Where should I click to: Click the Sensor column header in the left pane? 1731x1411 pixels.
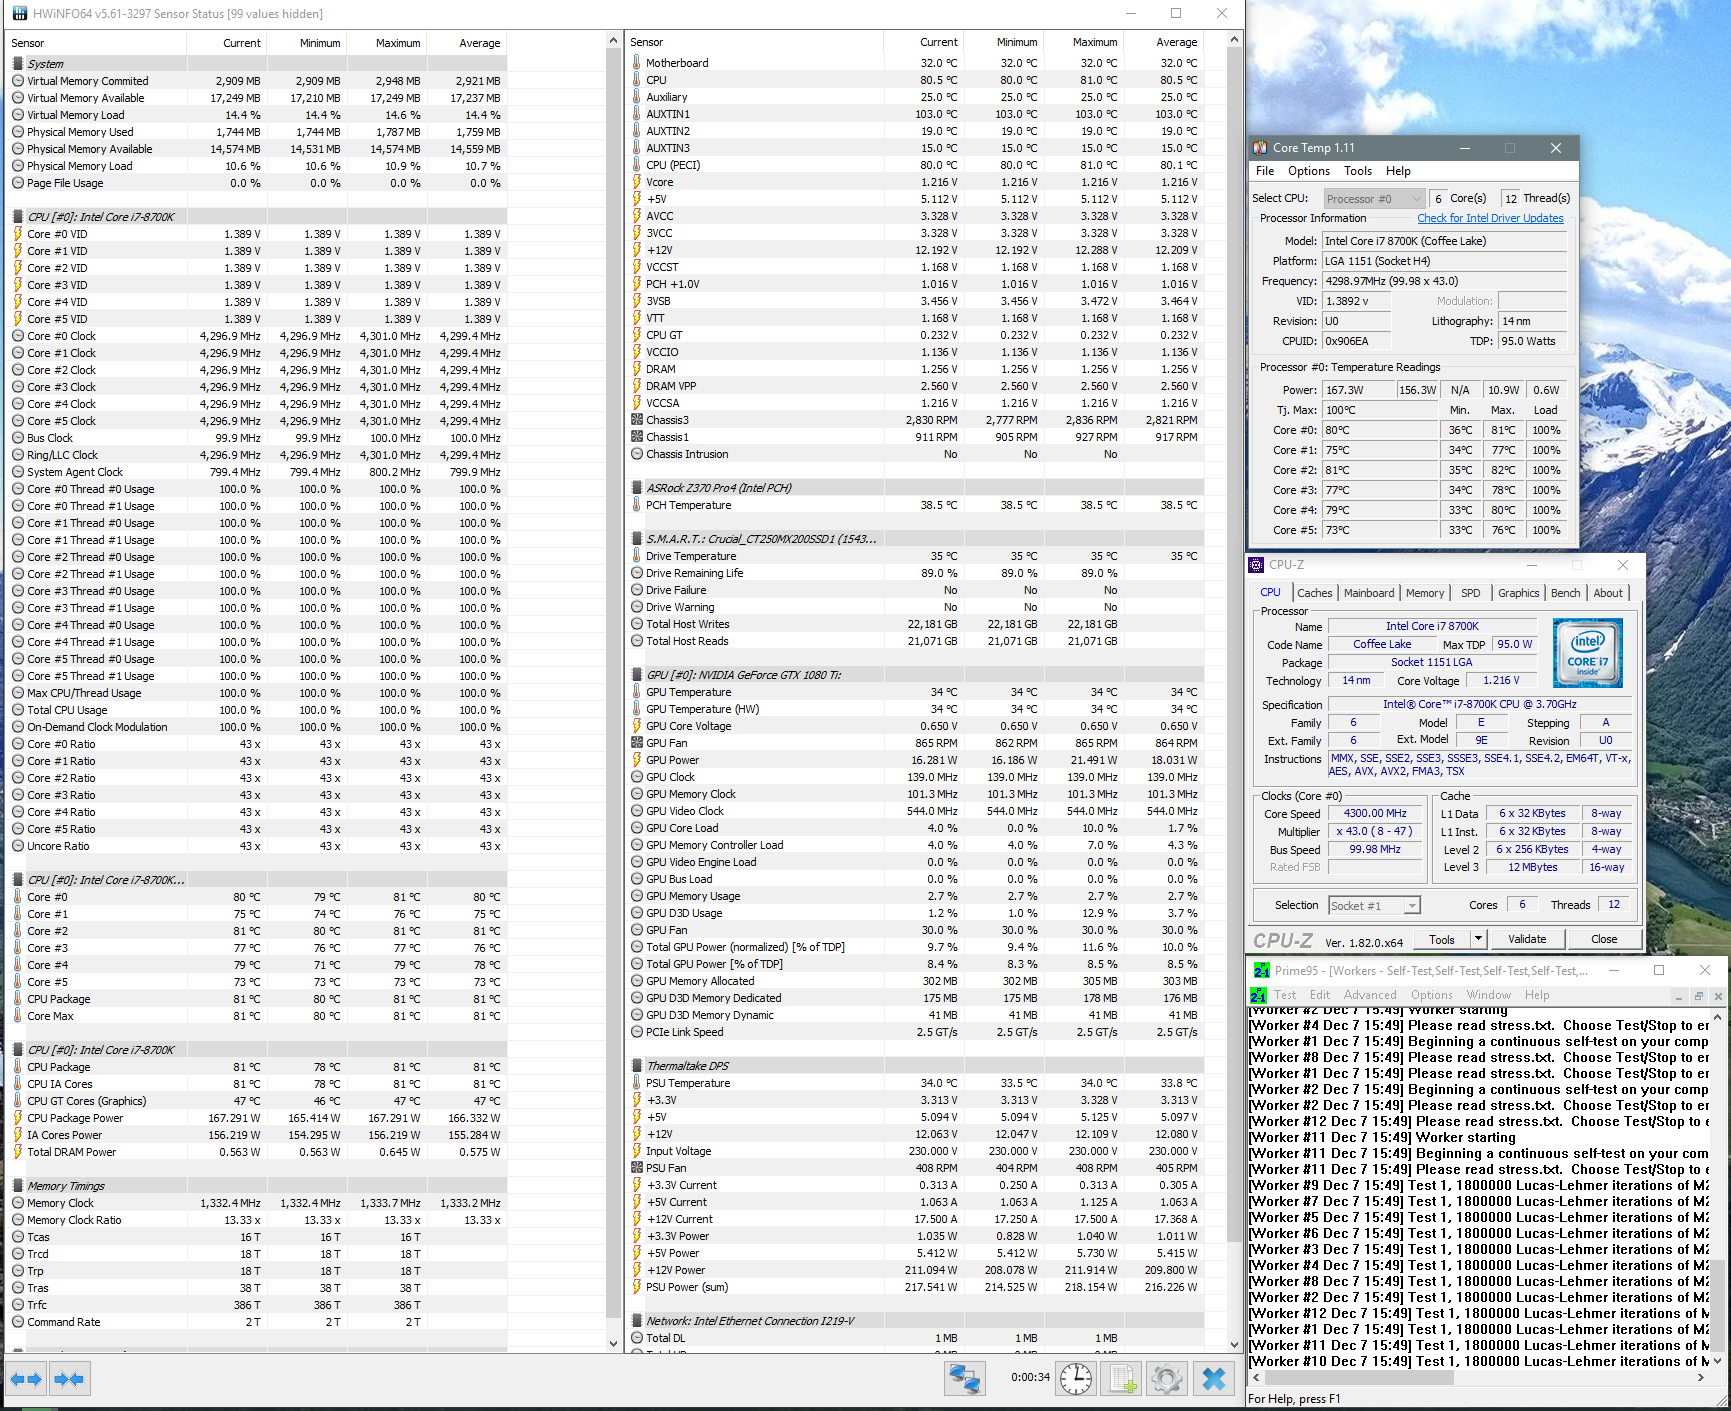click(x=96, y=43)
